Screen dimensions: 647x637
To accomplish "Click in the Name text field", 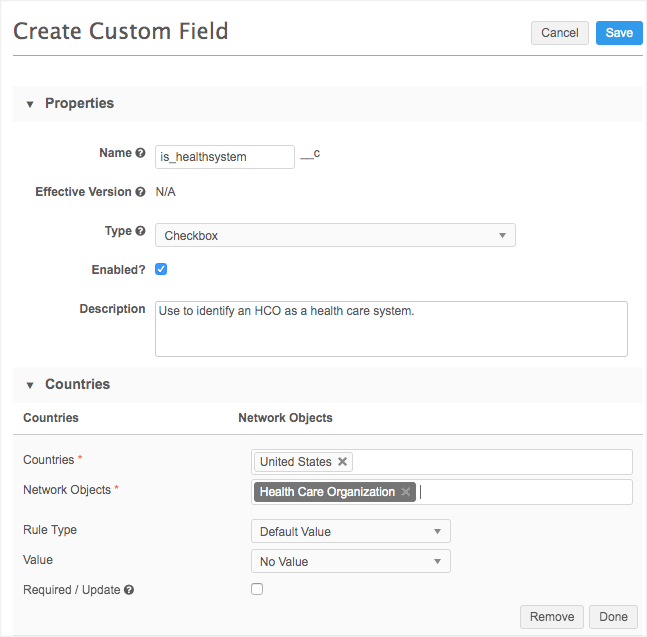I will [x=224, y=157].
